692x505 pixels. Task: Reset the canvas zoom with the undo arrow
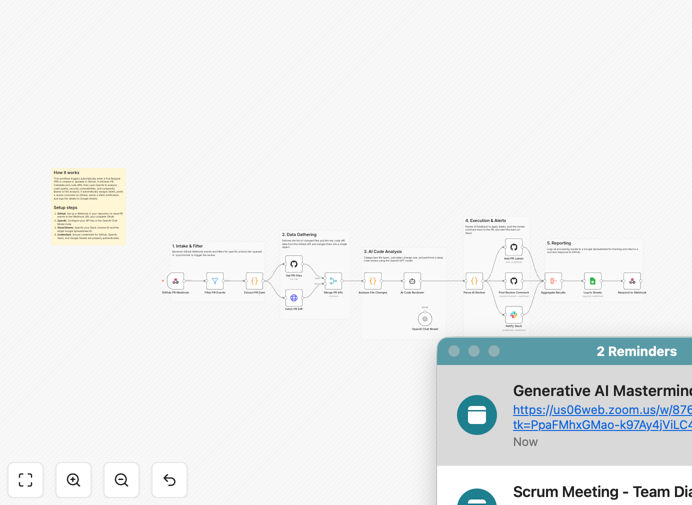(169, 480)
